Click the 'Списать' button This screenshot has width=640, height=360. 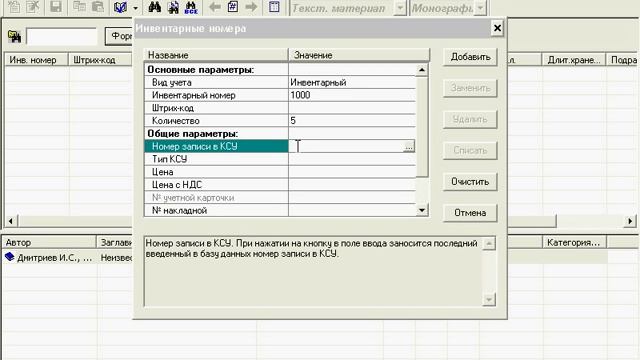point(470,150)
